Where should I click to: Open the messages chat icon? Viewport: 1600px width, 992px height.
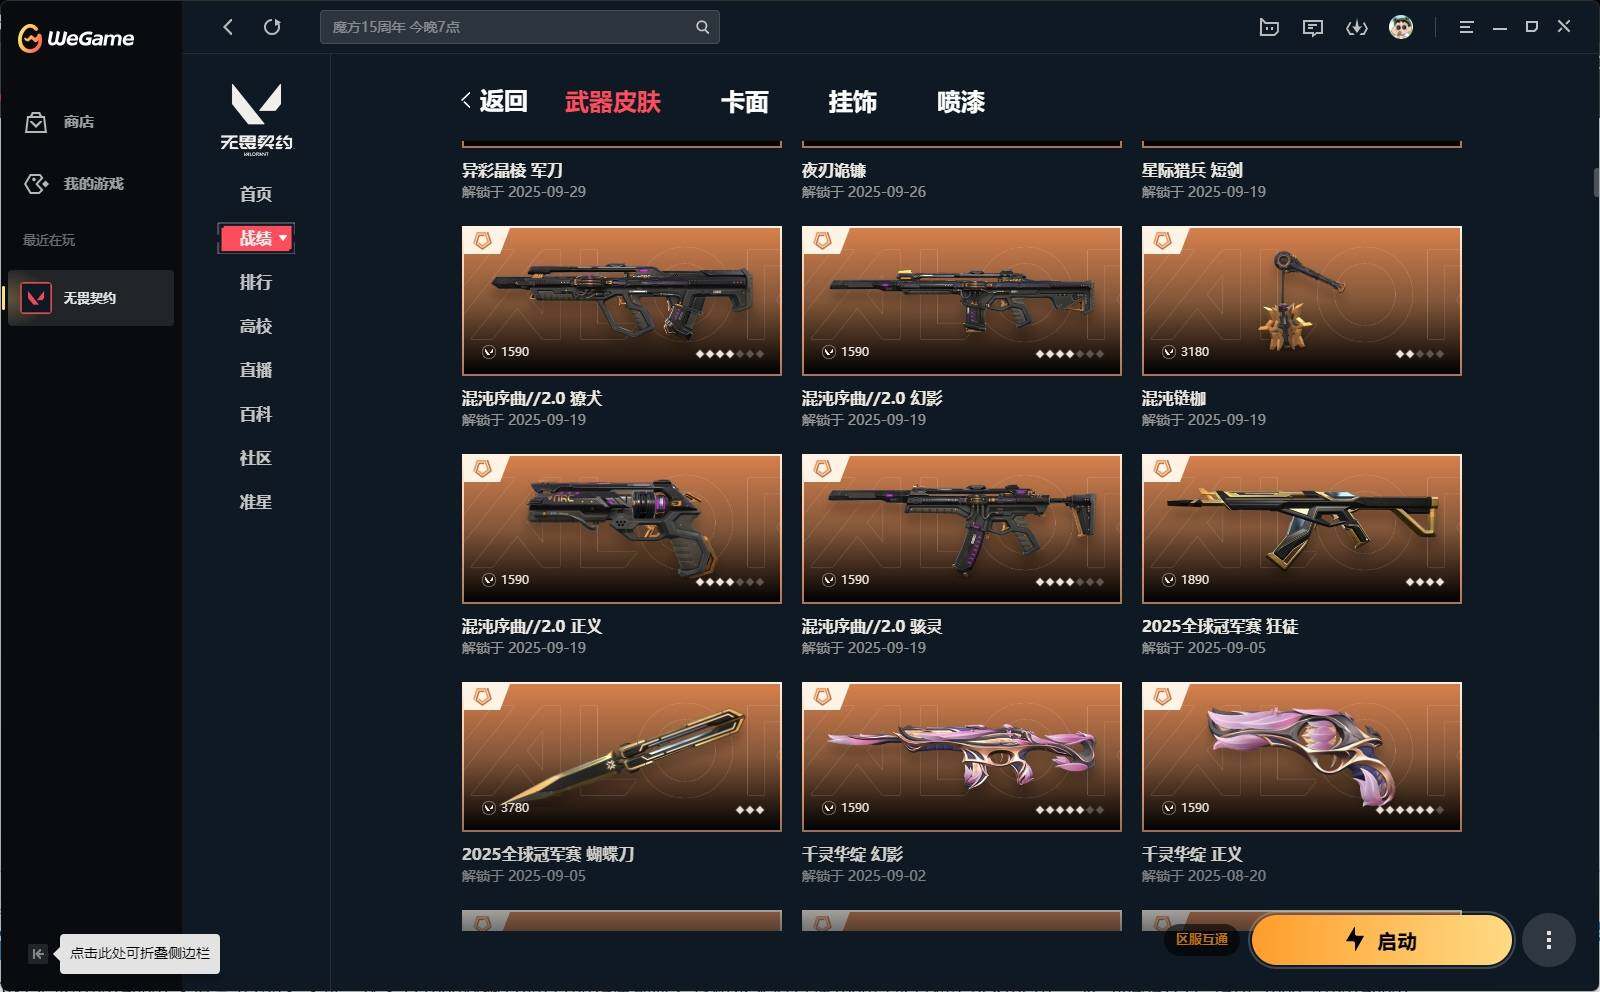[1313, 27]
